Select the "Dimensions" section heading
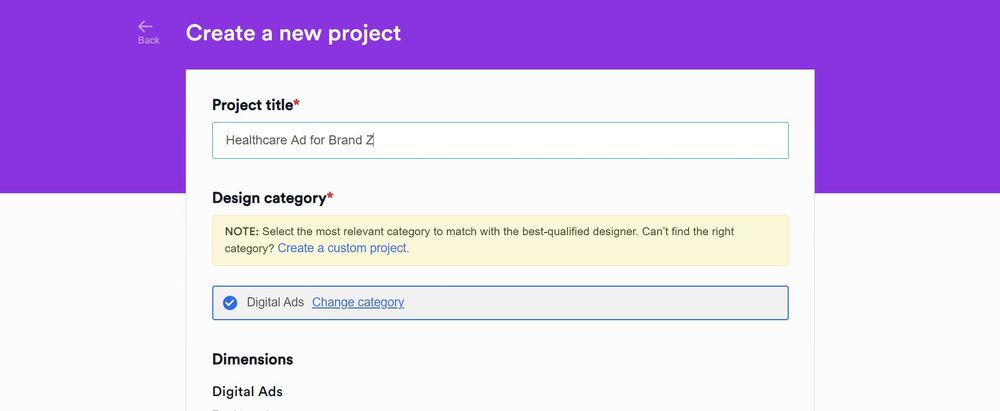 (253, 359)
